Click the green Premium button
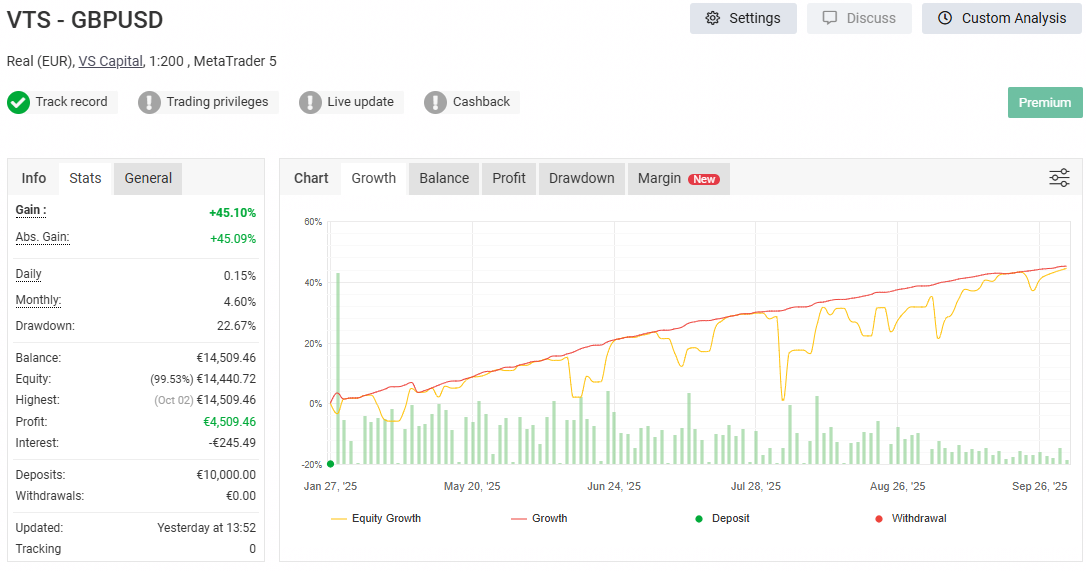1086x571 pixels. point(1044,102)
